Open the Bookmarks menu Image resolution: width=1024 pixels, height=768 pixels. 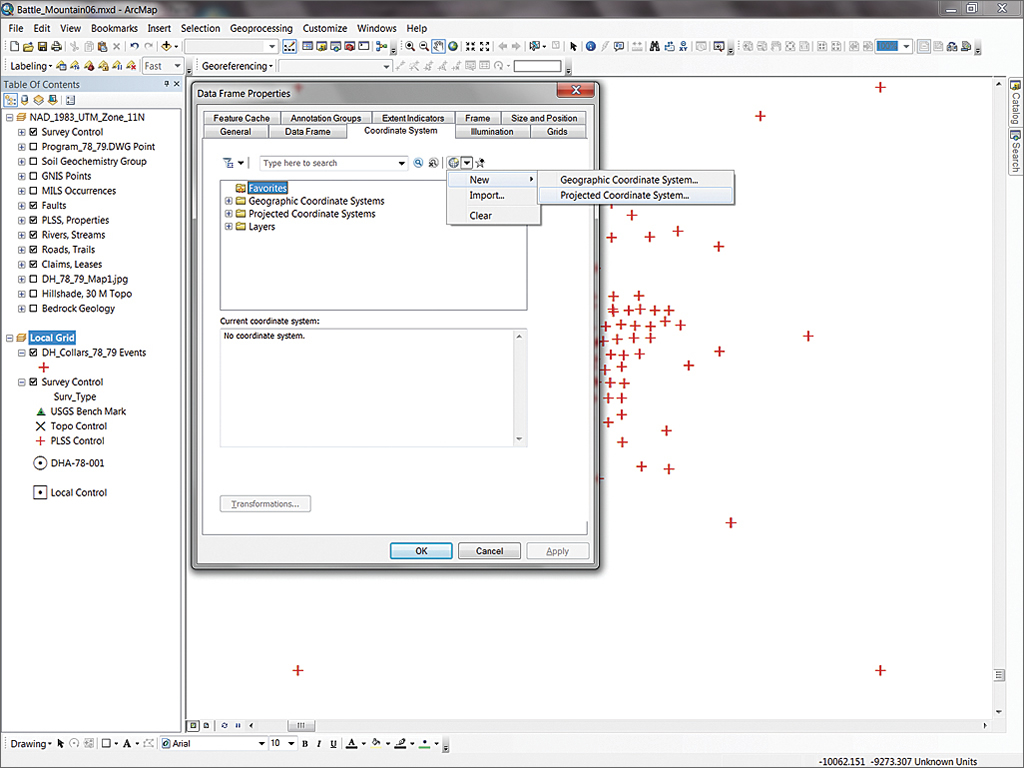tap(114, 28)
